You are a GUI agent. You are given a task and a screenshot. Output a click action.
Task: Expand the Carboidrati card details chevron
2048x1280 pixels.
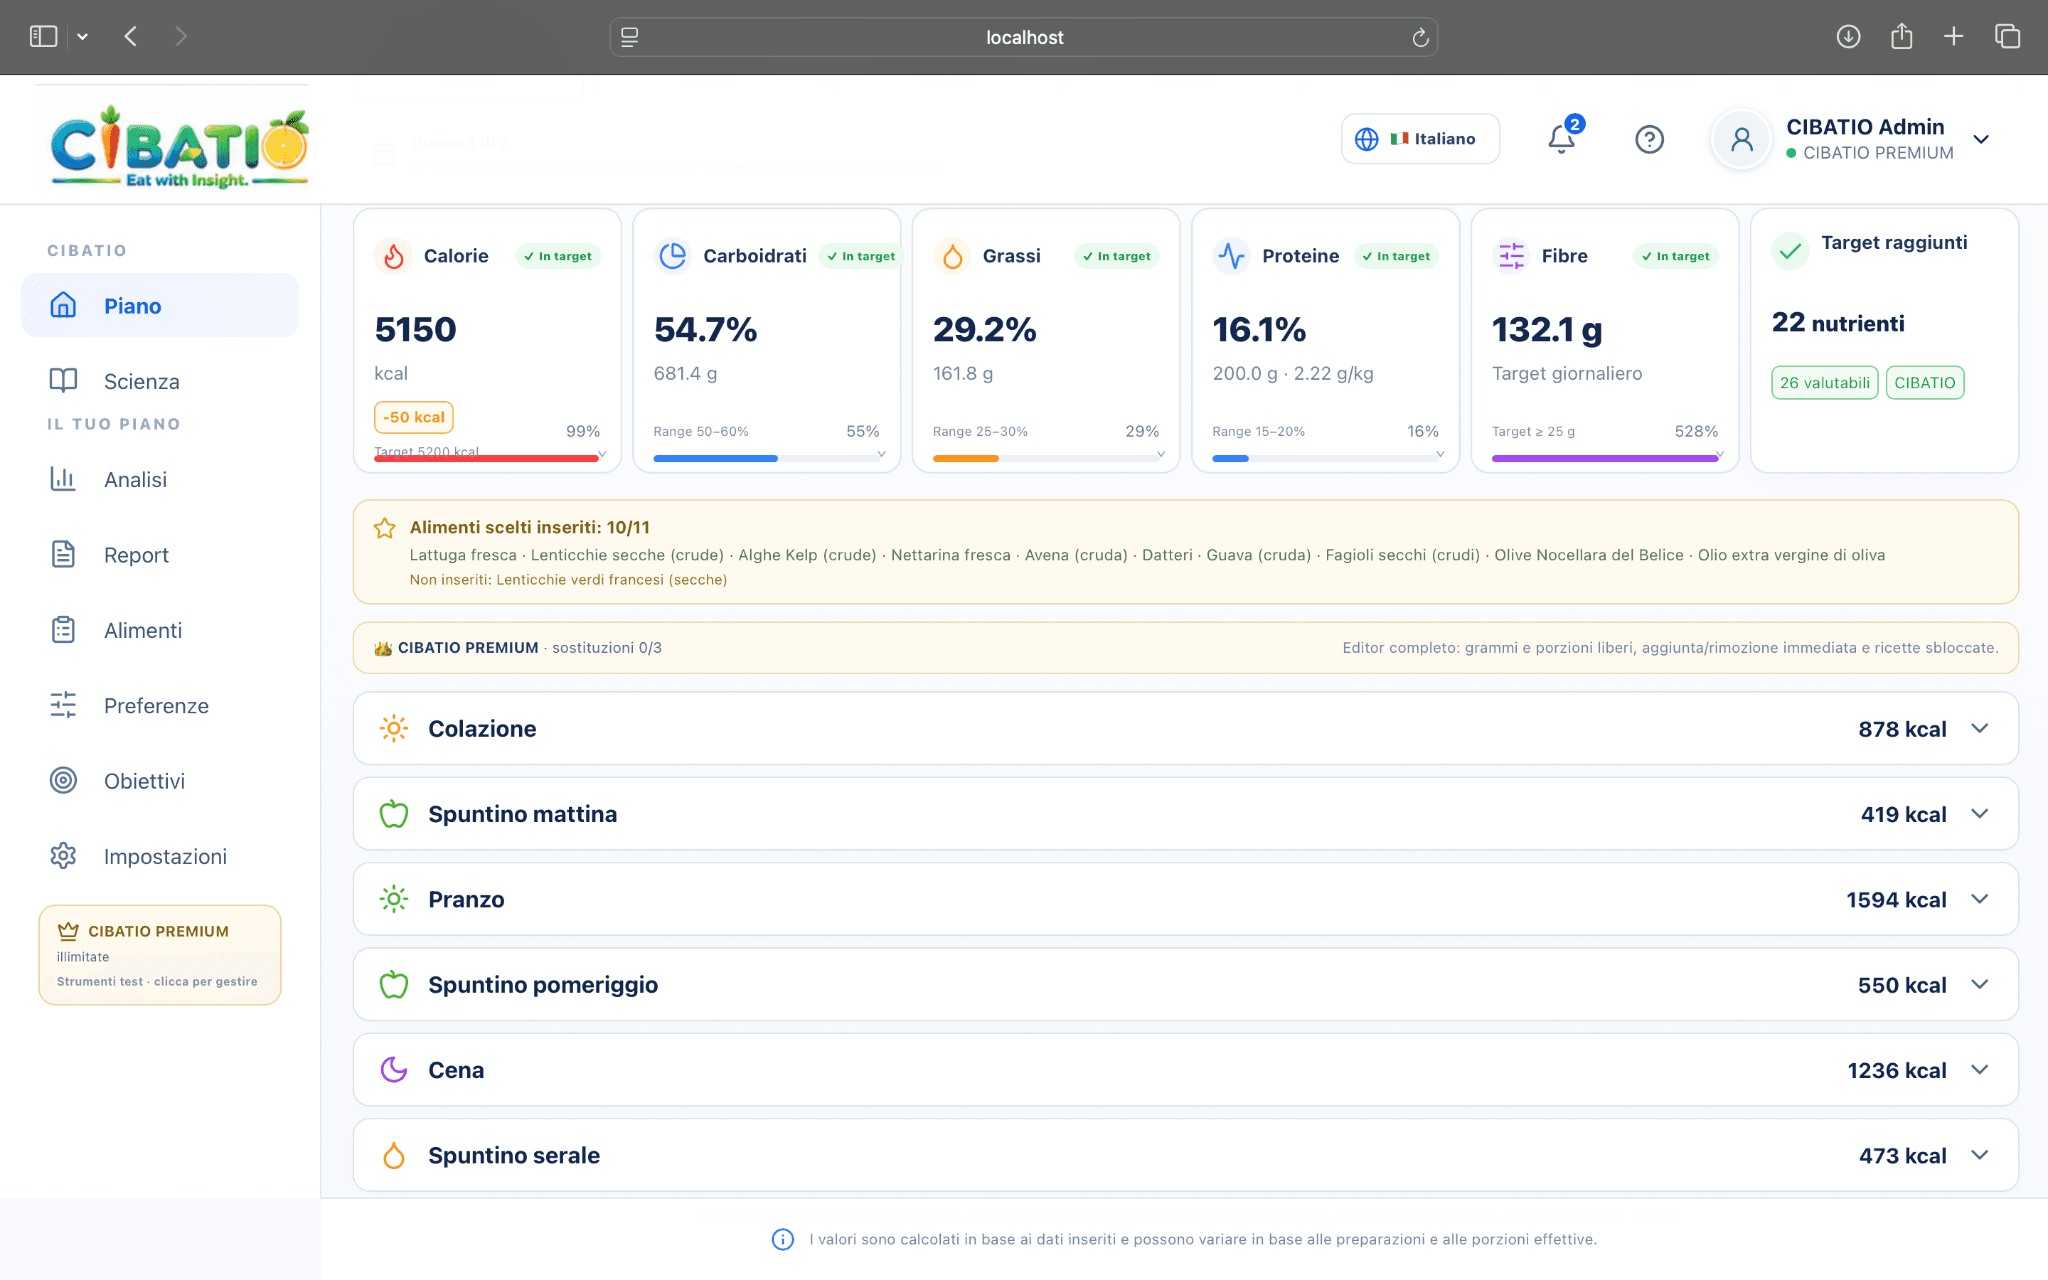881,454
